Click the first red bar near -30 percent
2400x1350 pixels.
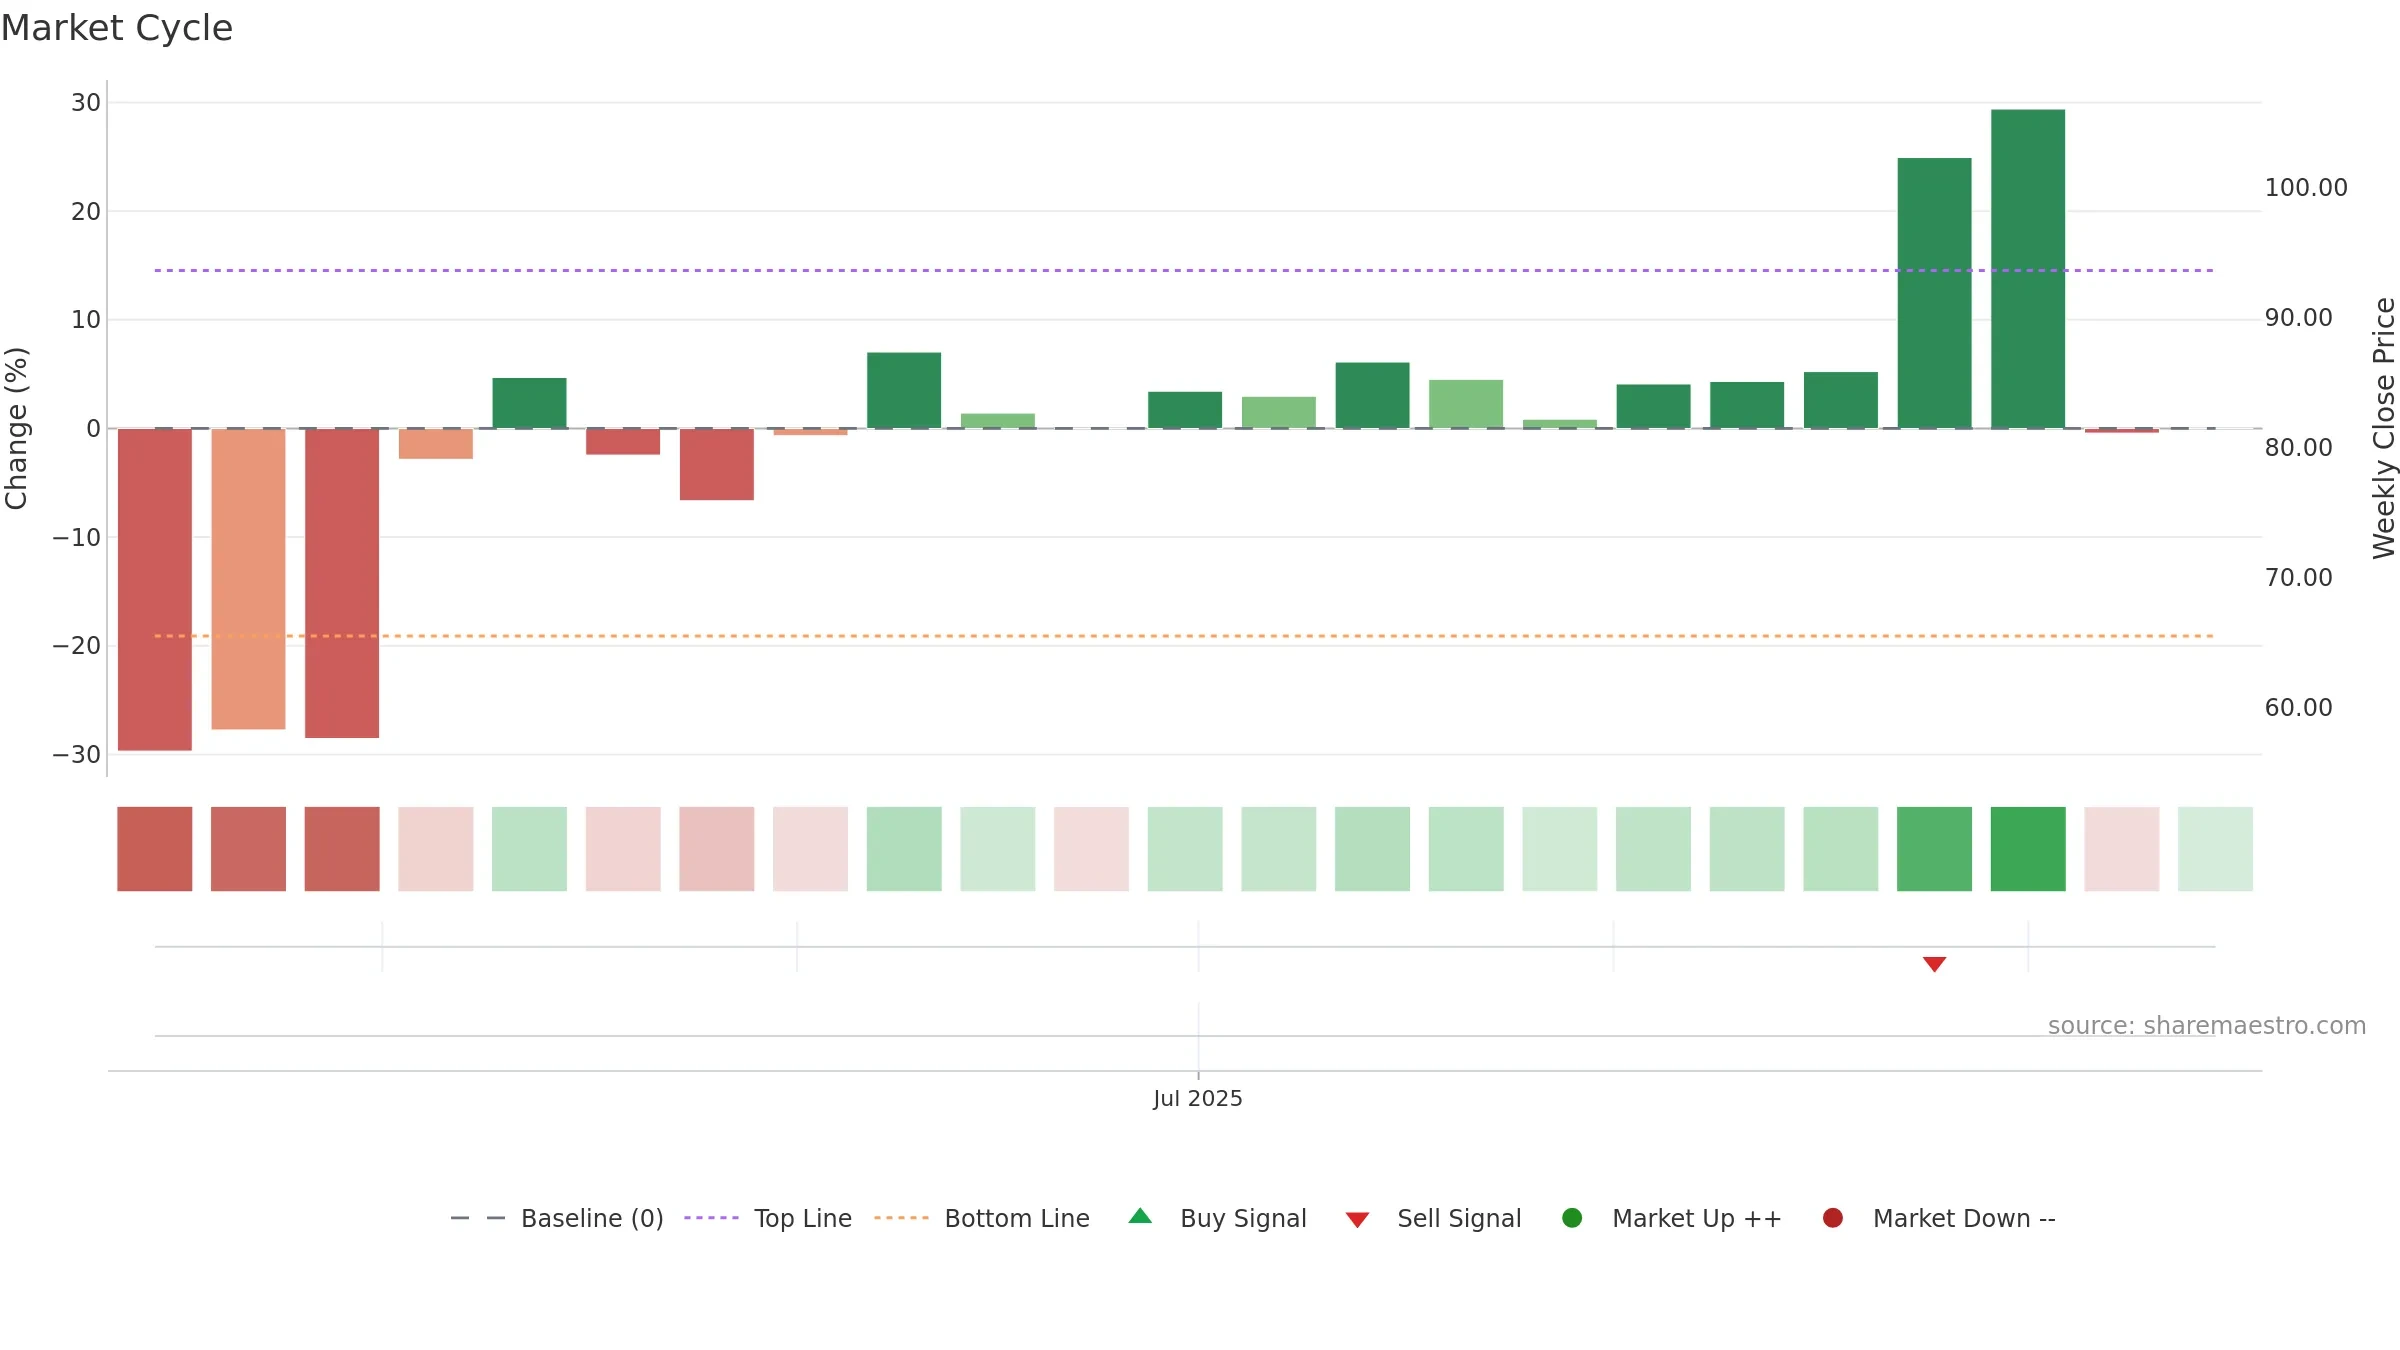click(155, 589)
